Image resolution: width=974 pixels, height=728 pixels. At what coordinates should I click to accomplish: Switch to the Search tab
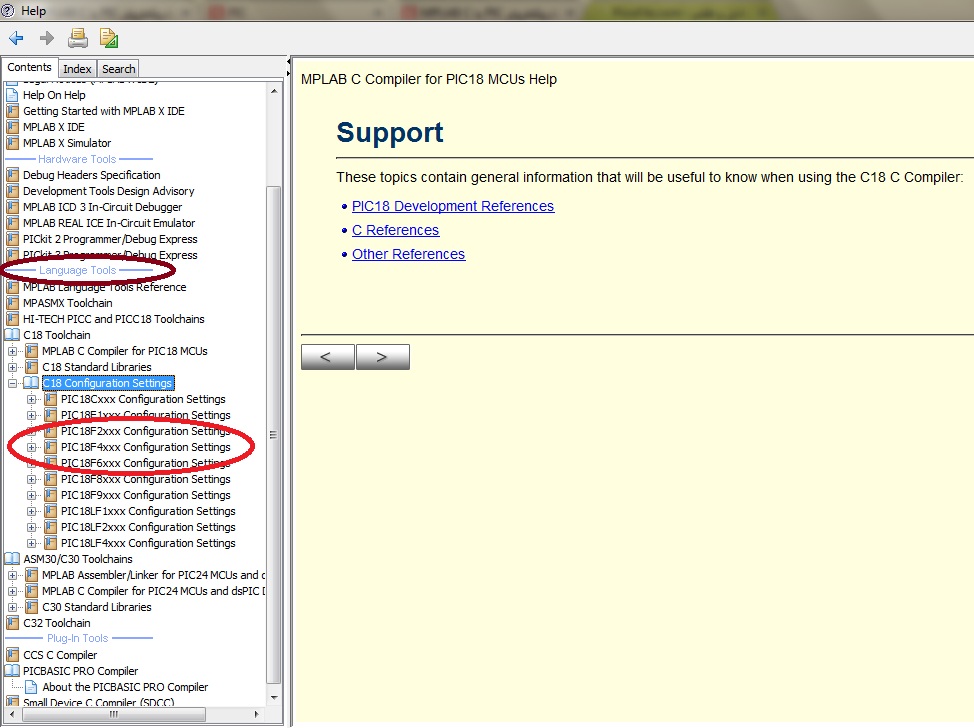(x=118, y=69)
